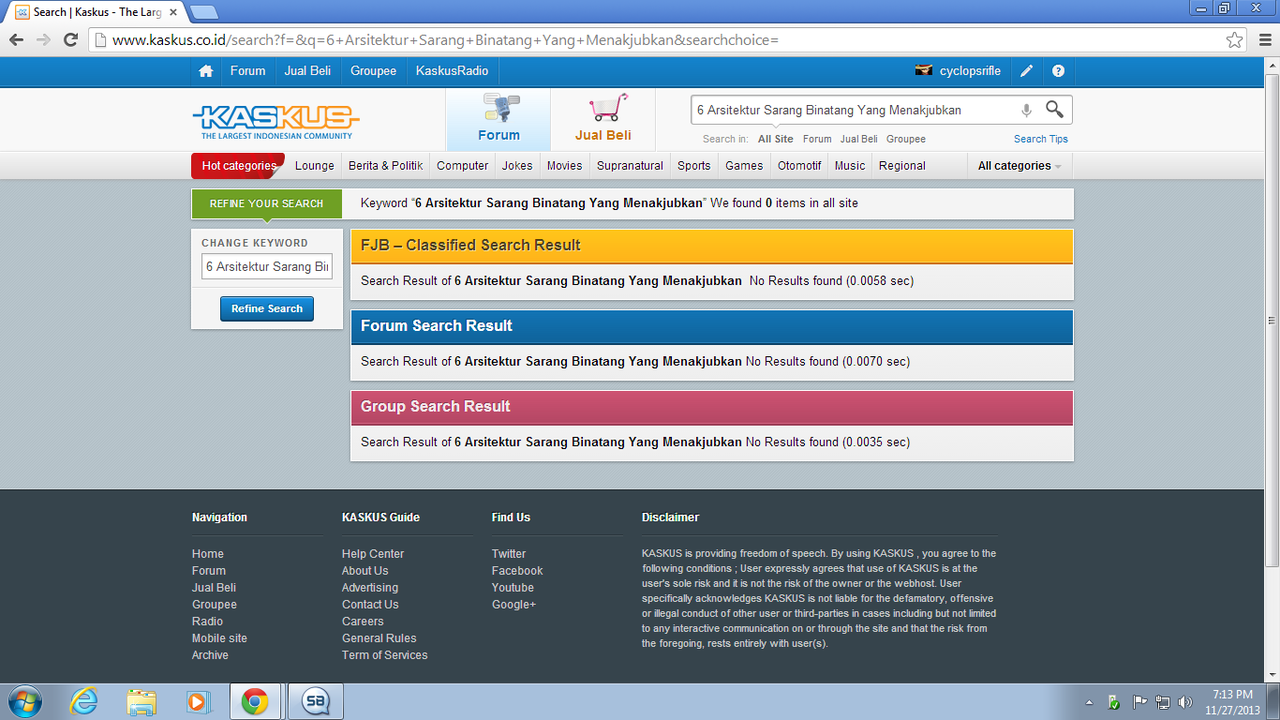Open the question mark help icon
The height and width of the screenshot is (720, 1280).
pos(1058,71)
